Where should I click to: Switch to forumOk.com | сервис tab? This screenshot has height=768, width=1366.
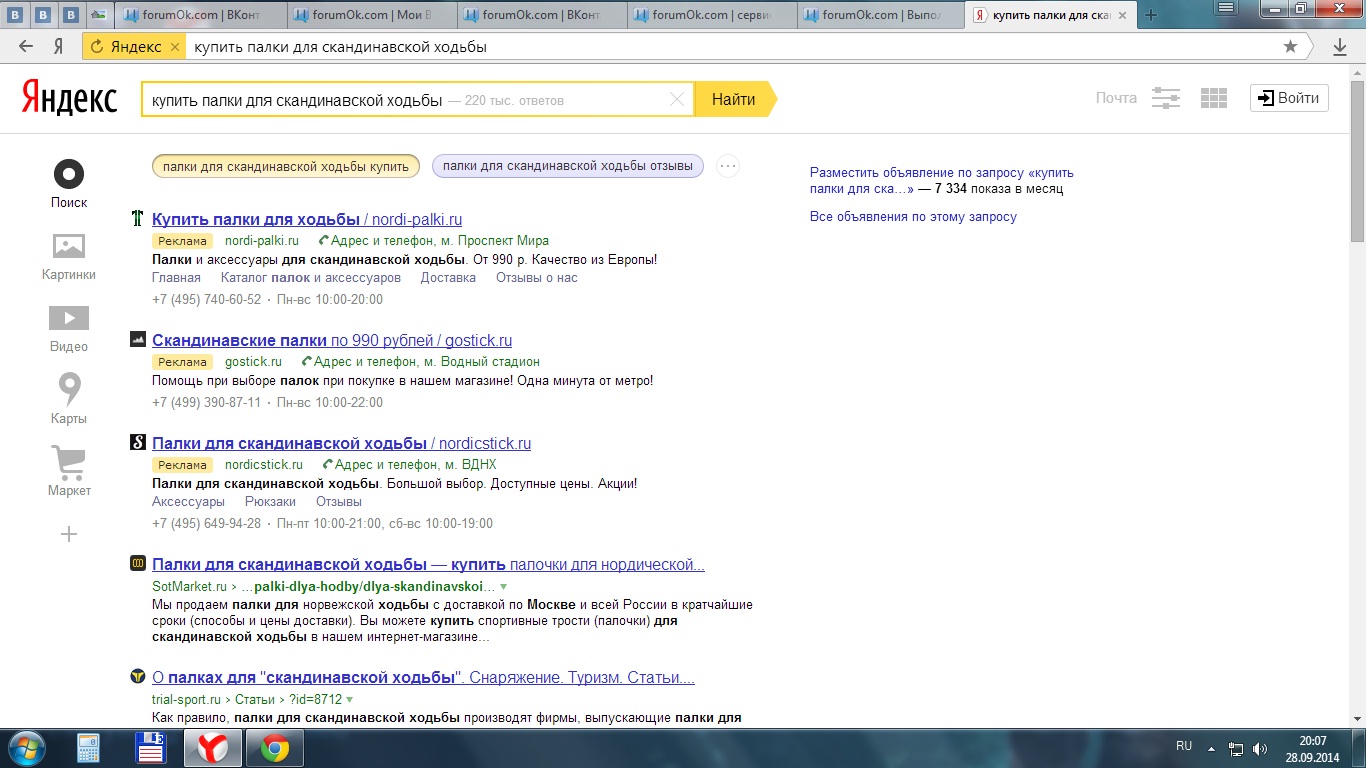click(x=713, y=15)
